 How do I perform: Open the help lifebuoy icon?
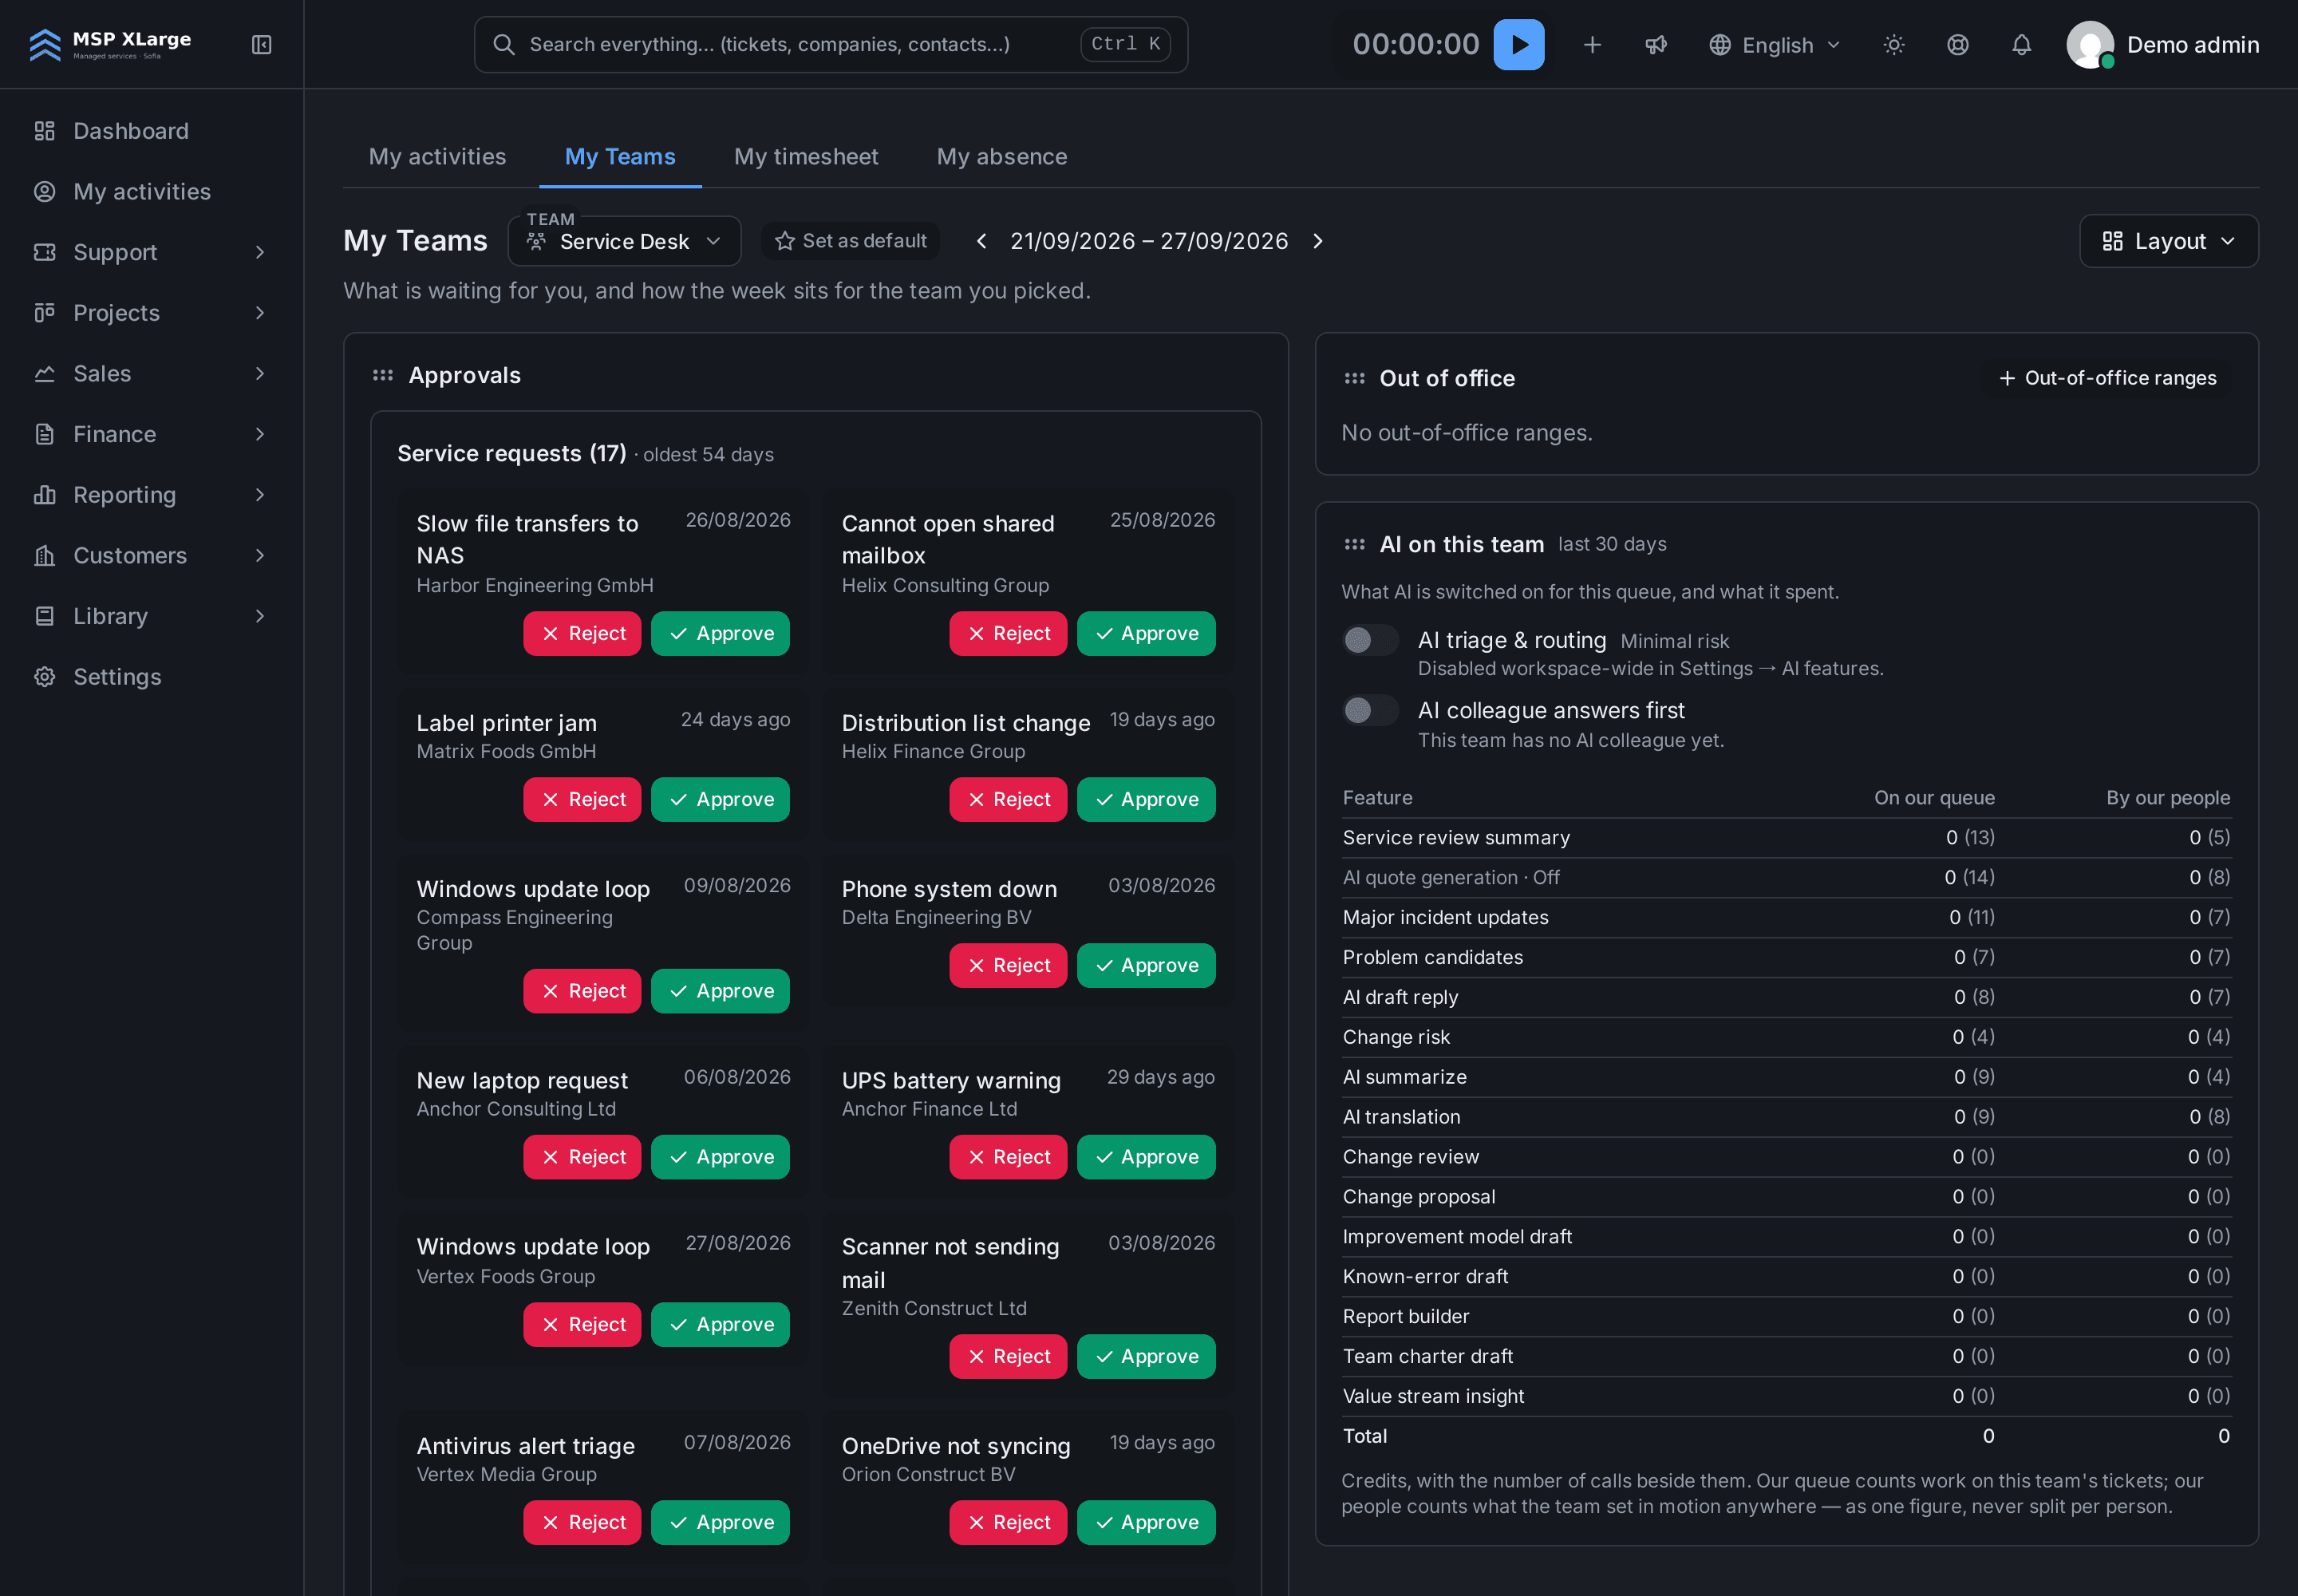click(x=1957, y=45)
